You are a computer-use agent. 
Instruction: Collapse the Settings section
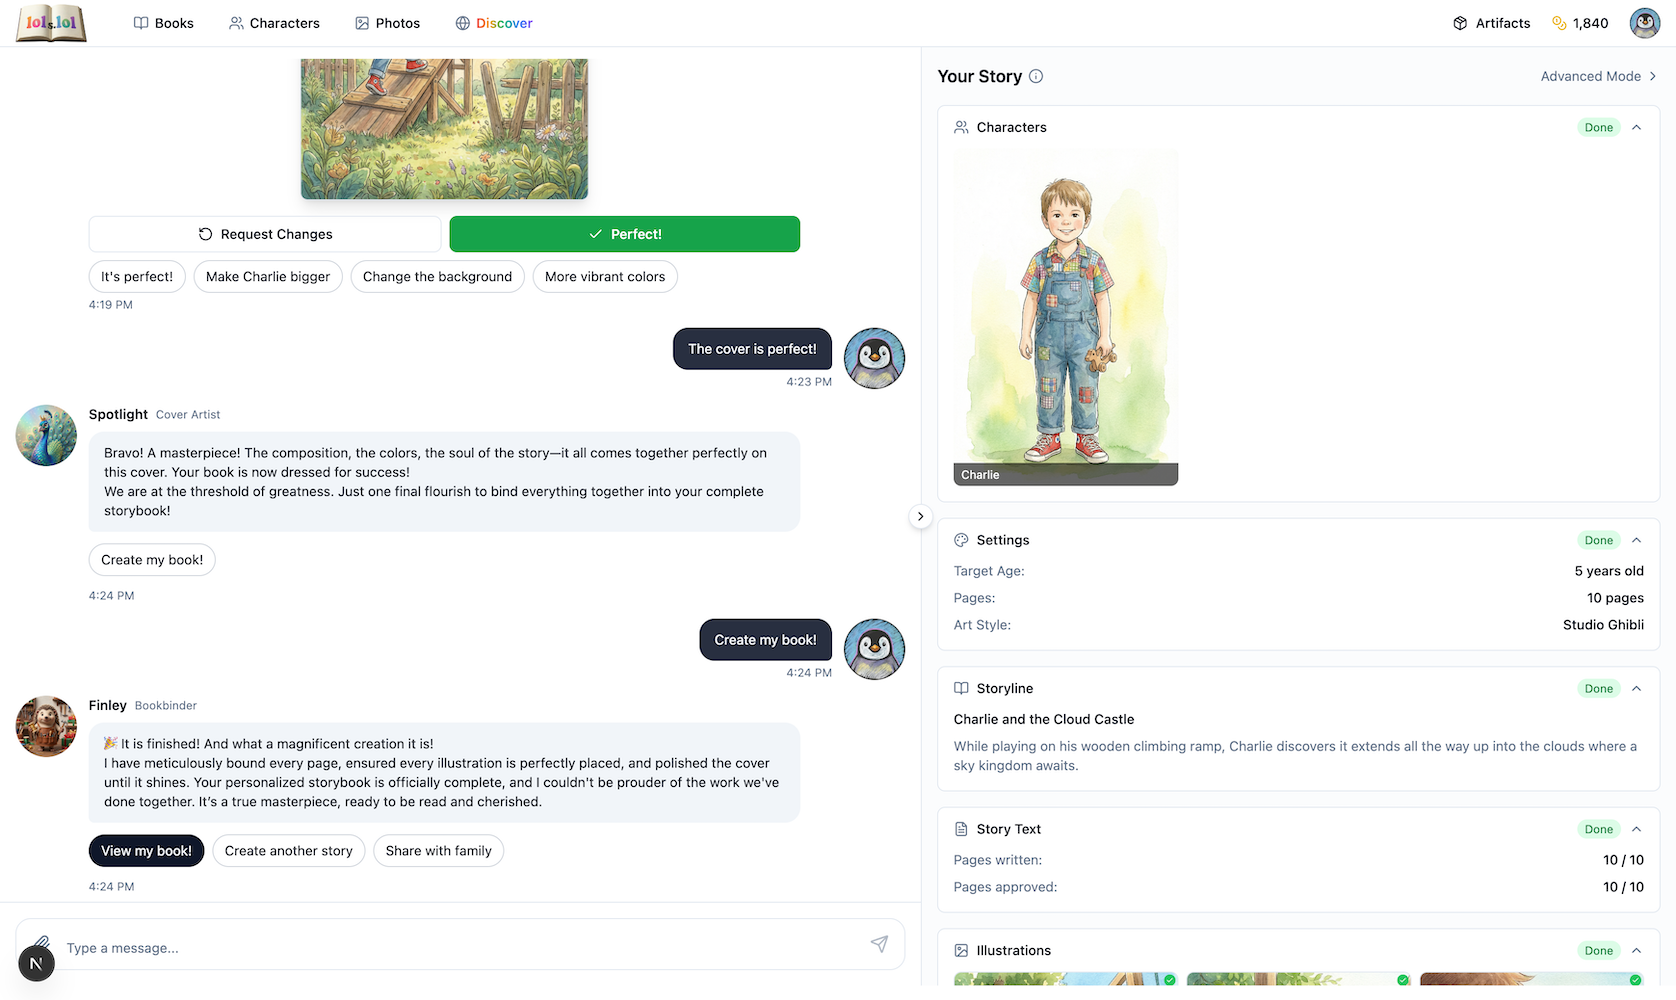(1637, 540)
